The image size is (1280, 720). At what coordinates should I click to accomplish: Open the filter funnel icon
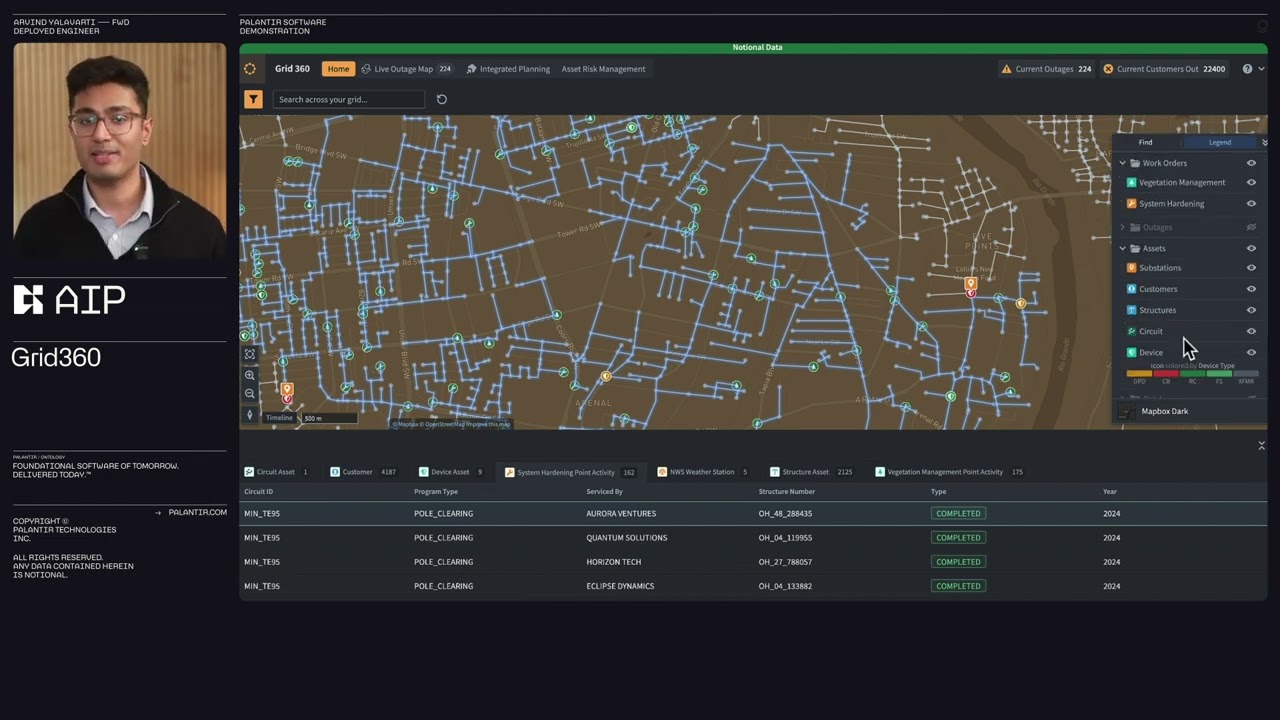pos(253,99)
